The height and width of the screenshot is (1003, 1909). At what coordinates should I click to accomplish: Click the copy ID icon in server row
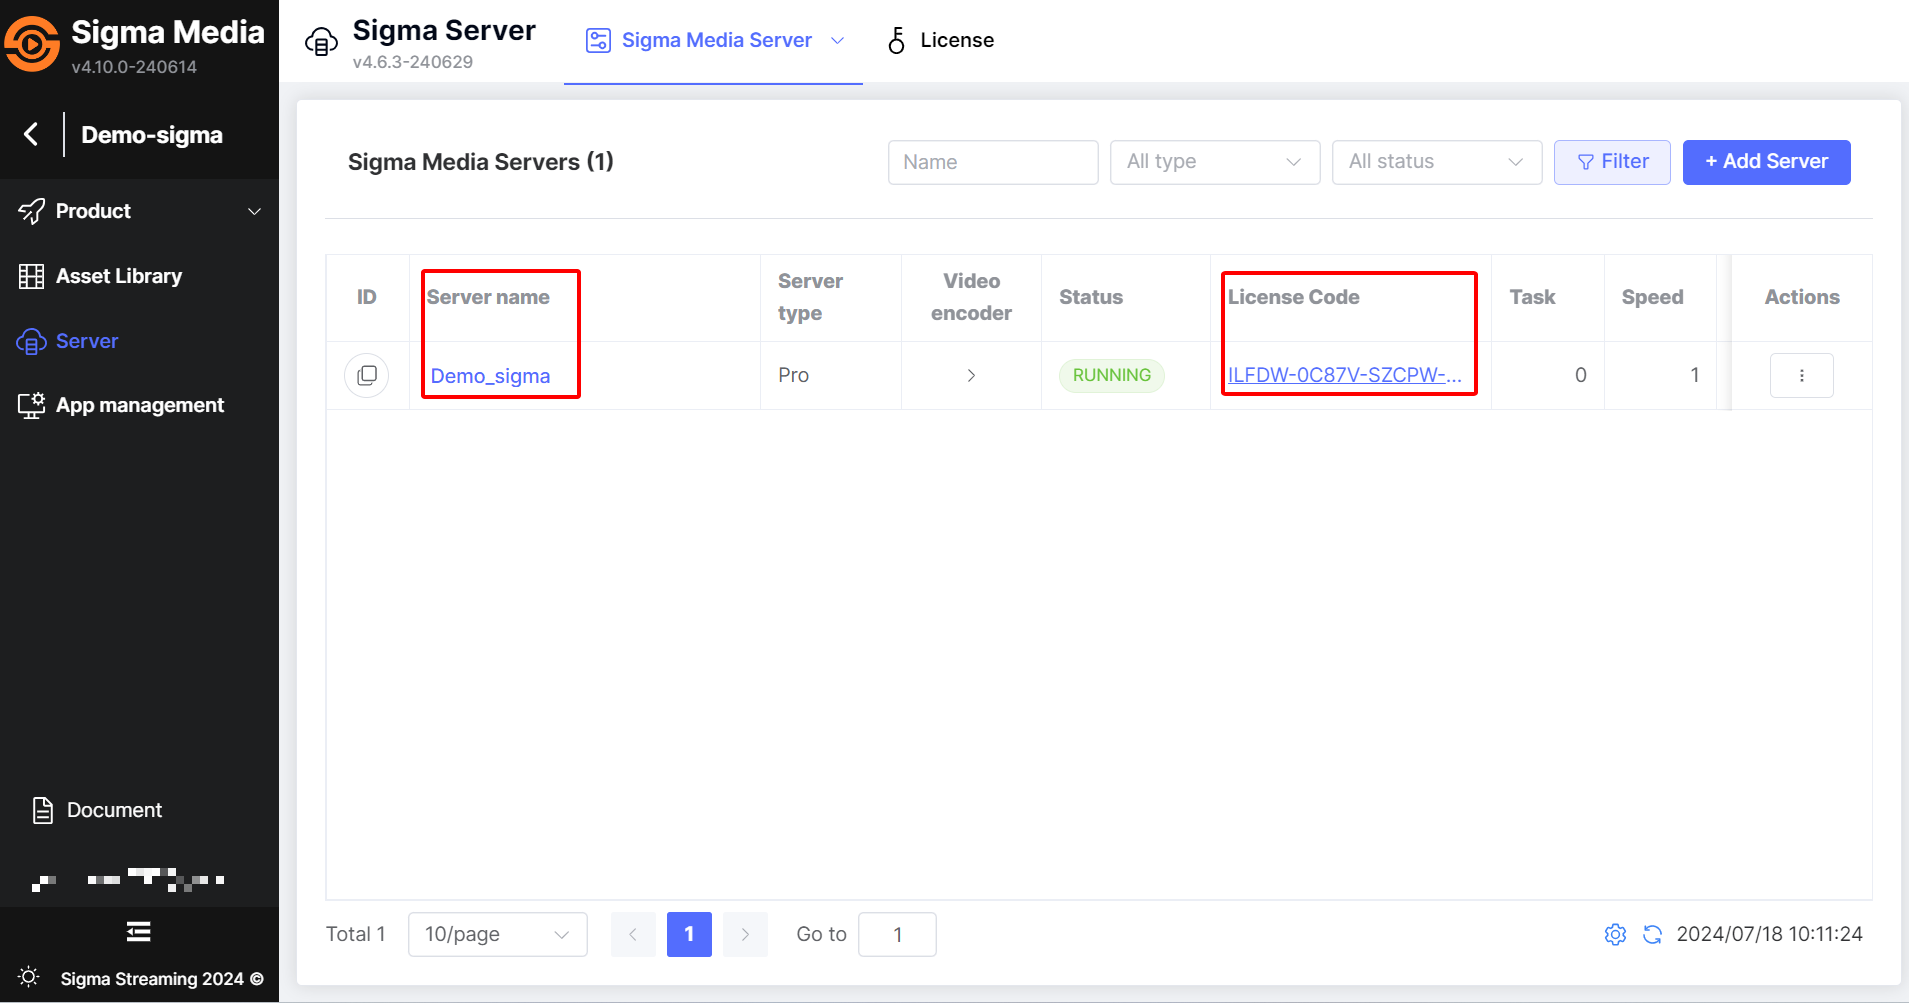pyautogui.click(x=367, y=375)
